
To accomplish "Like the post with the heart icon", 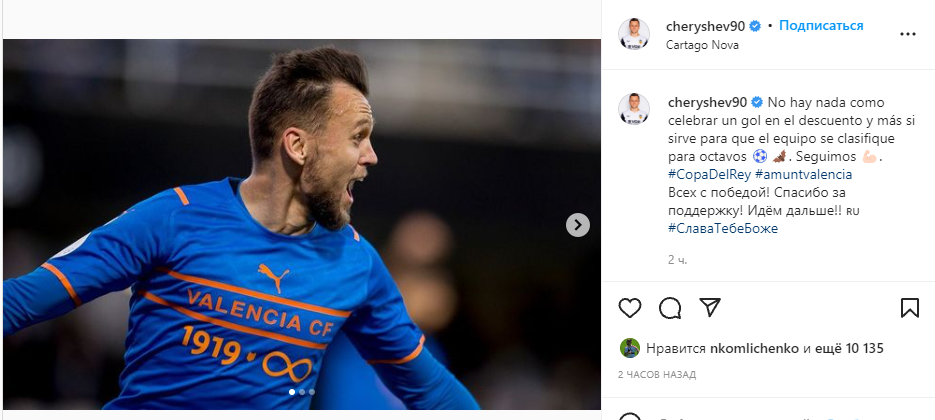I will click(x=630, y=307).
